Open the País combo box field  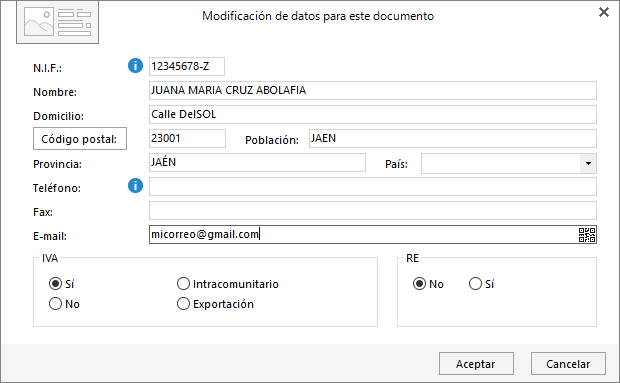point(509,164)
